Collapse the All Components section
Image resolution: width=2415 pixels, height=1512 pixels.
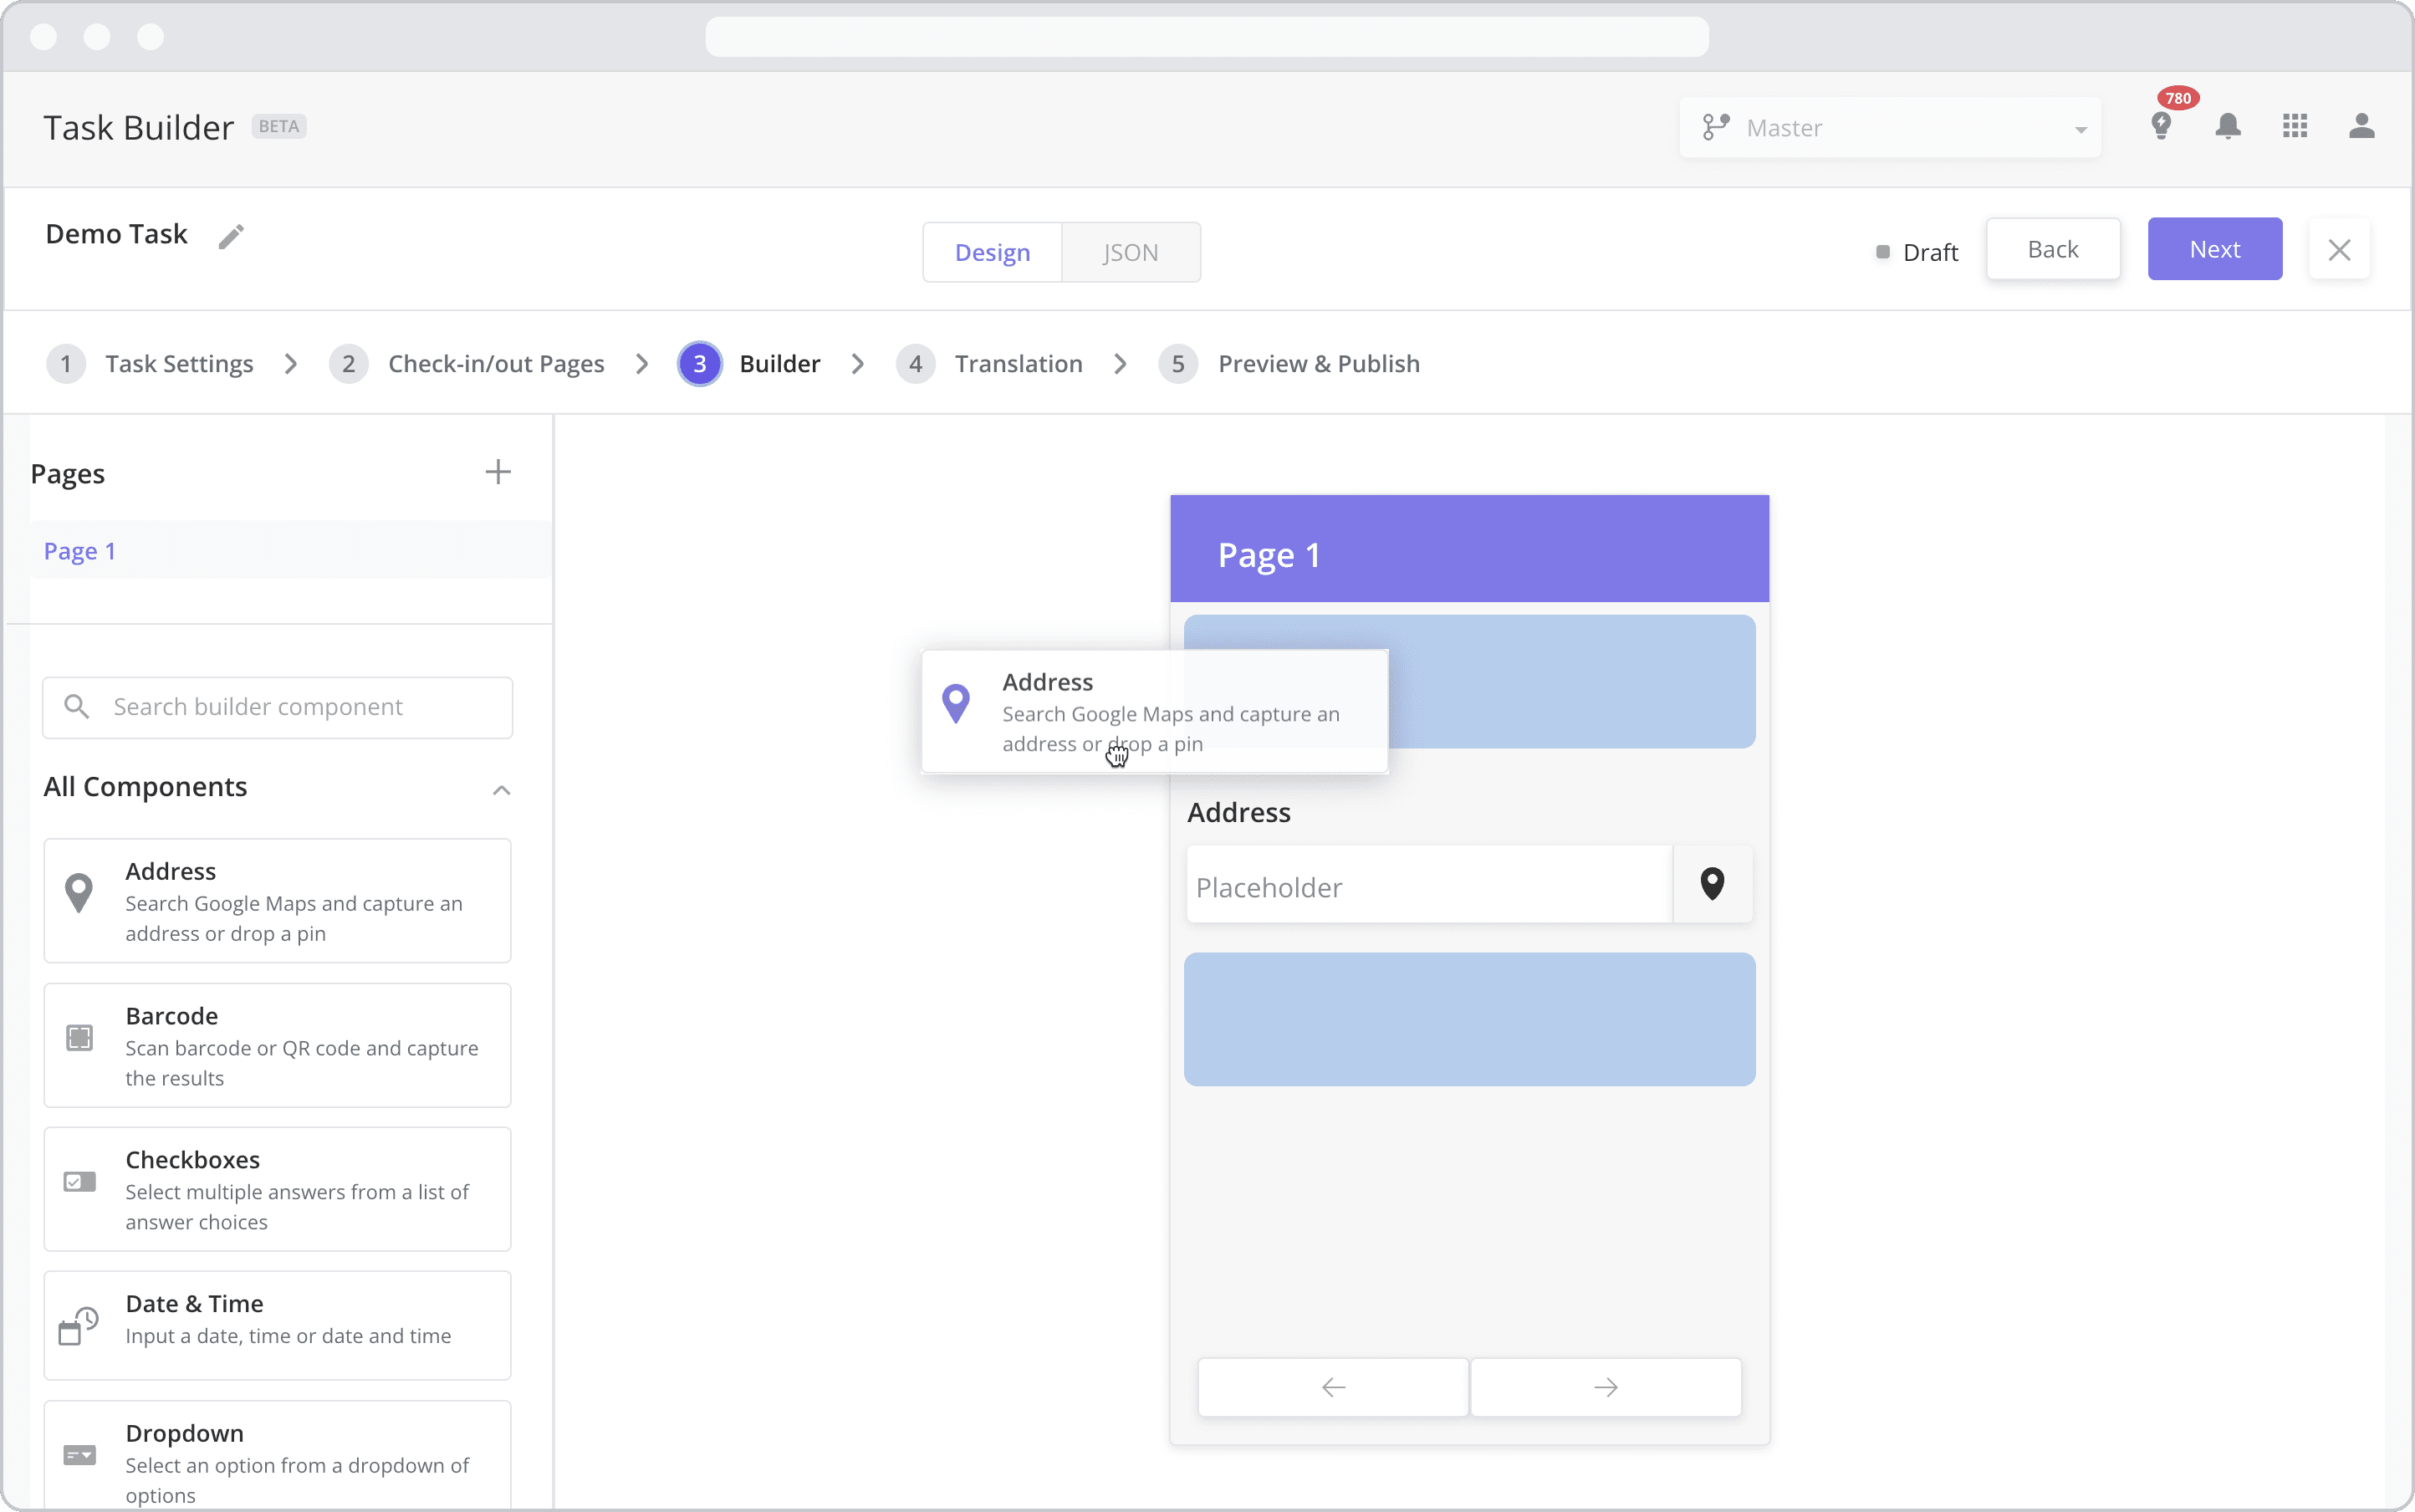(502, 790)
